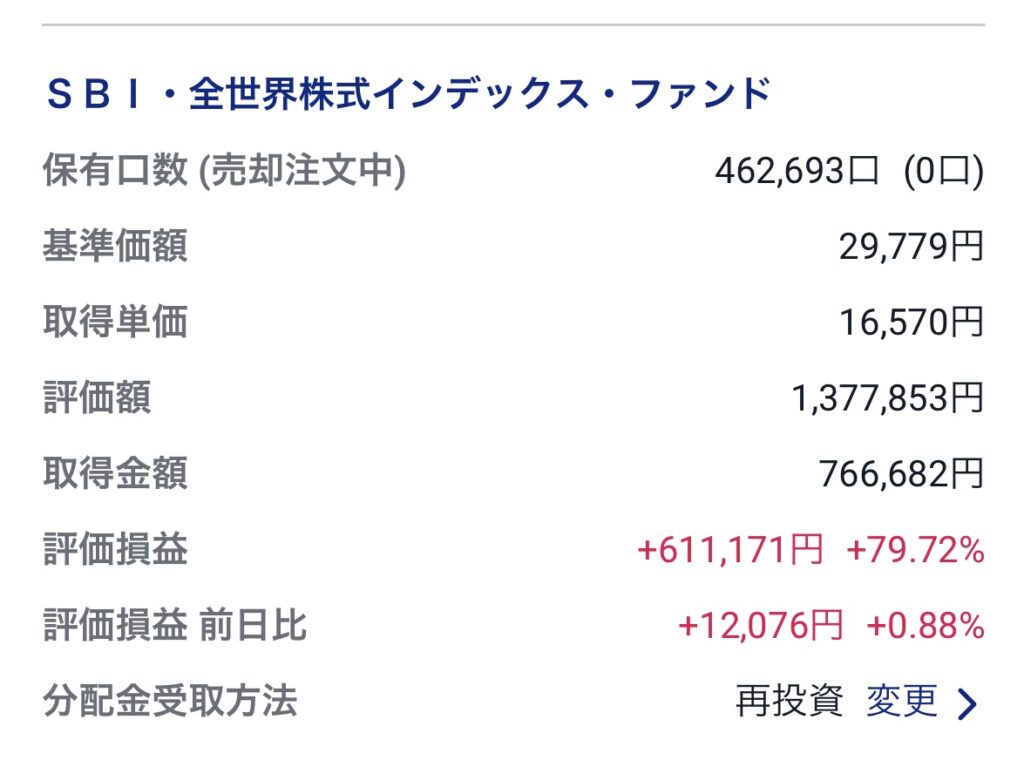Click the 評価額 label
1024x767 pixels.
coord(97,398)
